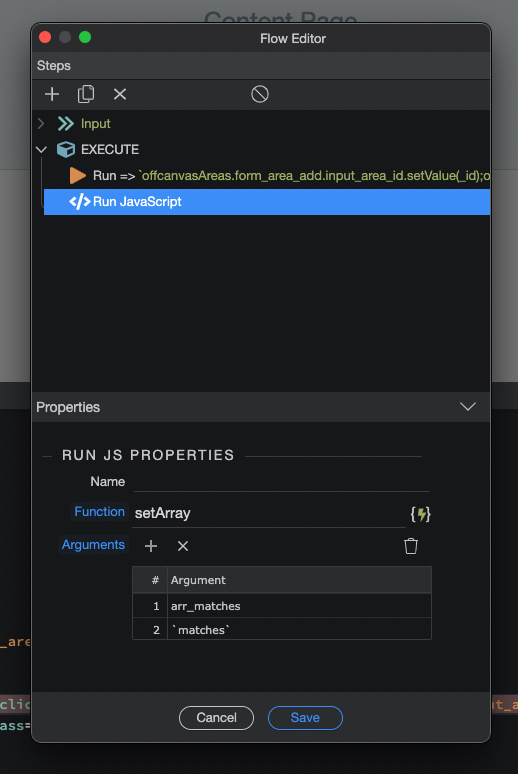Select the `matches` argument row
Screen dimensions: 518x774
click(282, 629)
